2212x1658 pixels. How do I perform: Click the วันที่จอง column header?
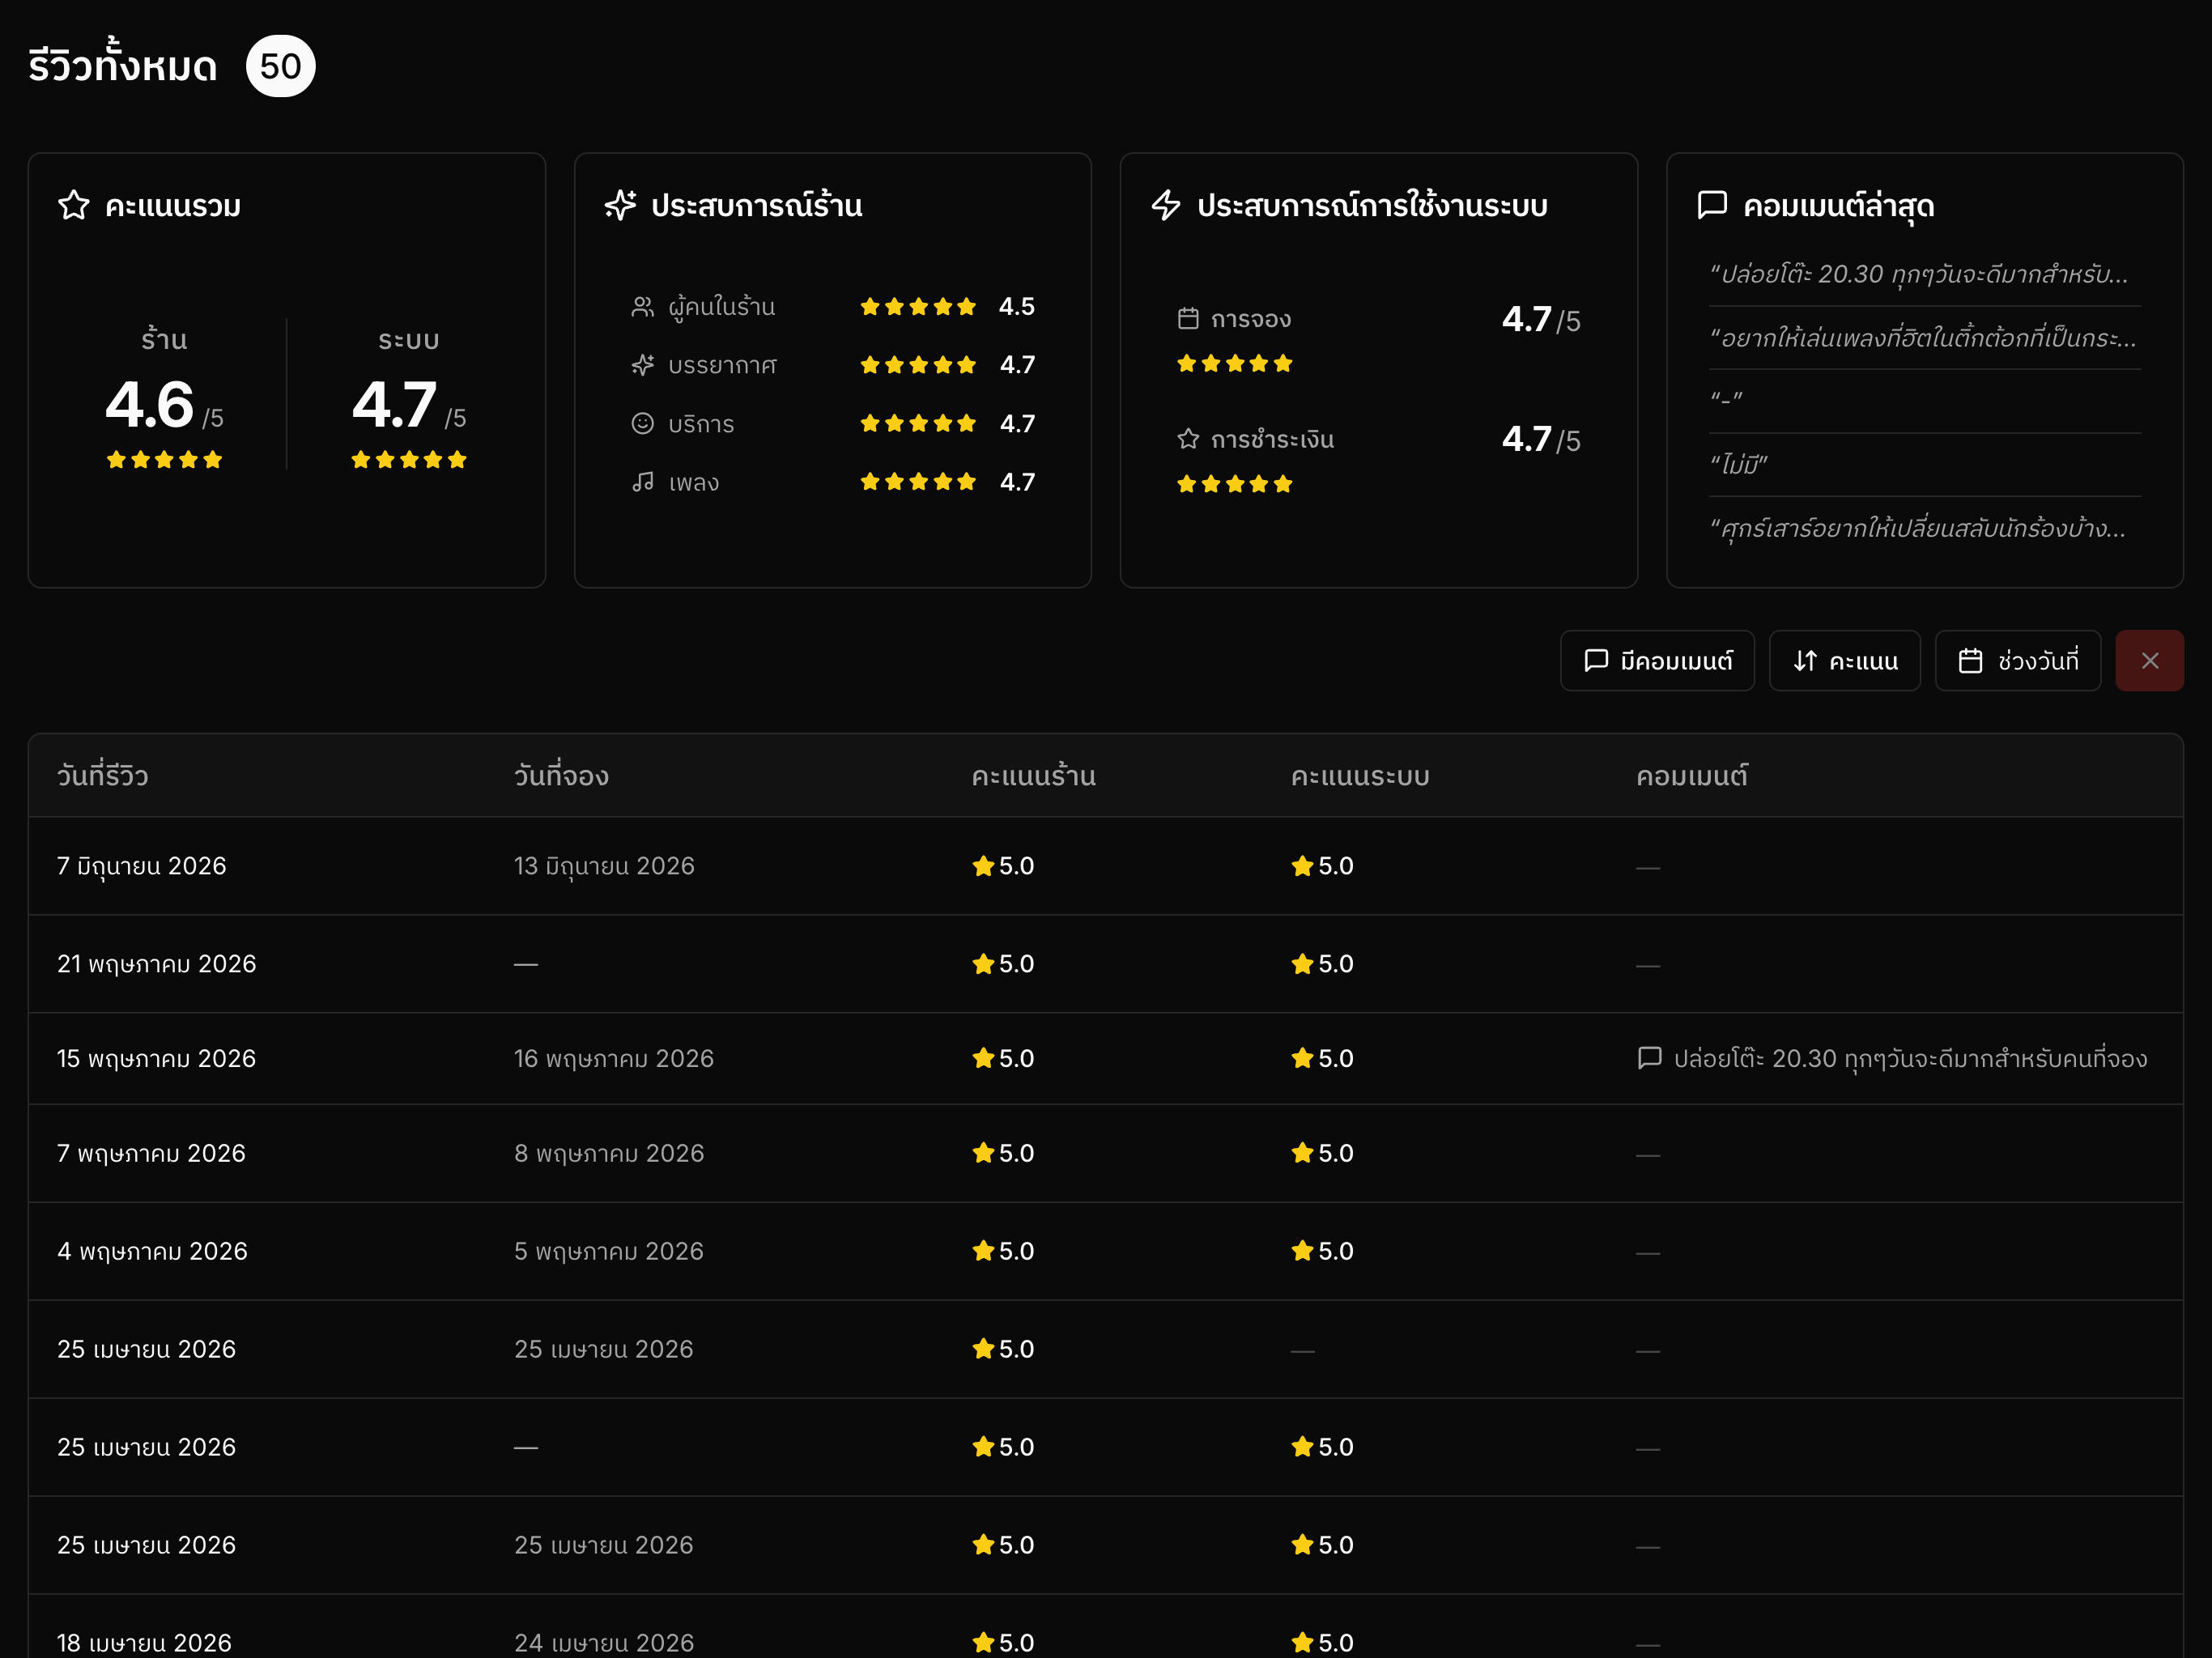(561, 776)
